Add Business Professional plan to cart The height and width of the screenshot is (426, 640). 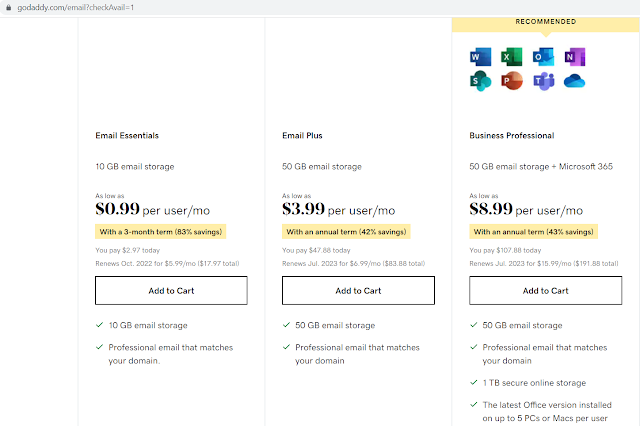point(545,290)
